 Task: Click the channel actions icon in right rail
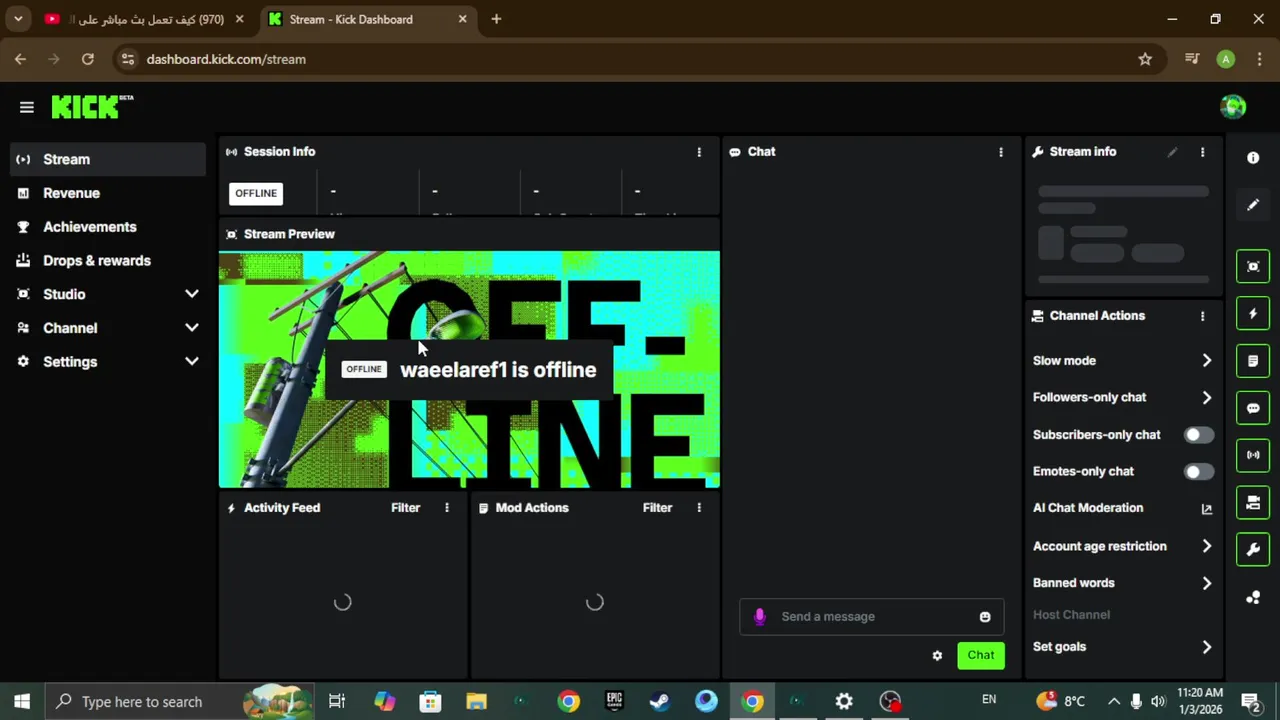pos(1253,502)
